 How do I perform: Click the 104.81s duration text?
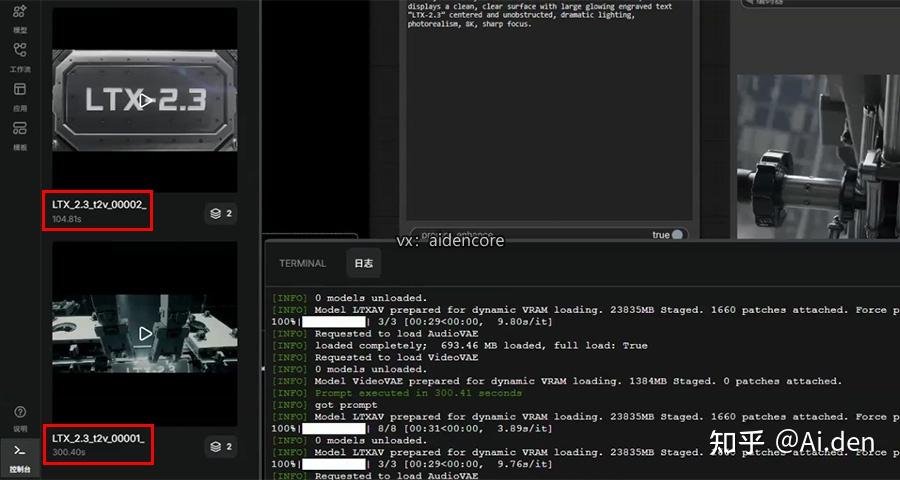pyautogui.click(x=68, y=219)
